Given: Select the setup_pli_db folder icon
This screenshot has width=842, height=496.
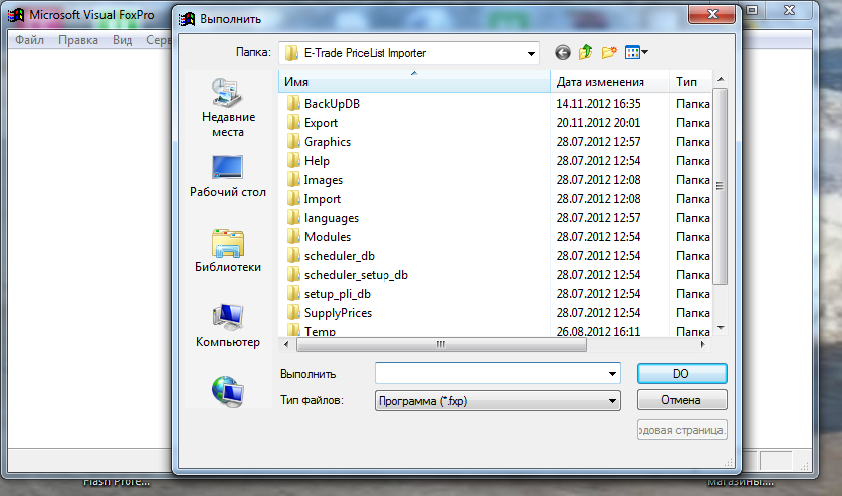Looking at the screenshot, I should pos(293,294).
